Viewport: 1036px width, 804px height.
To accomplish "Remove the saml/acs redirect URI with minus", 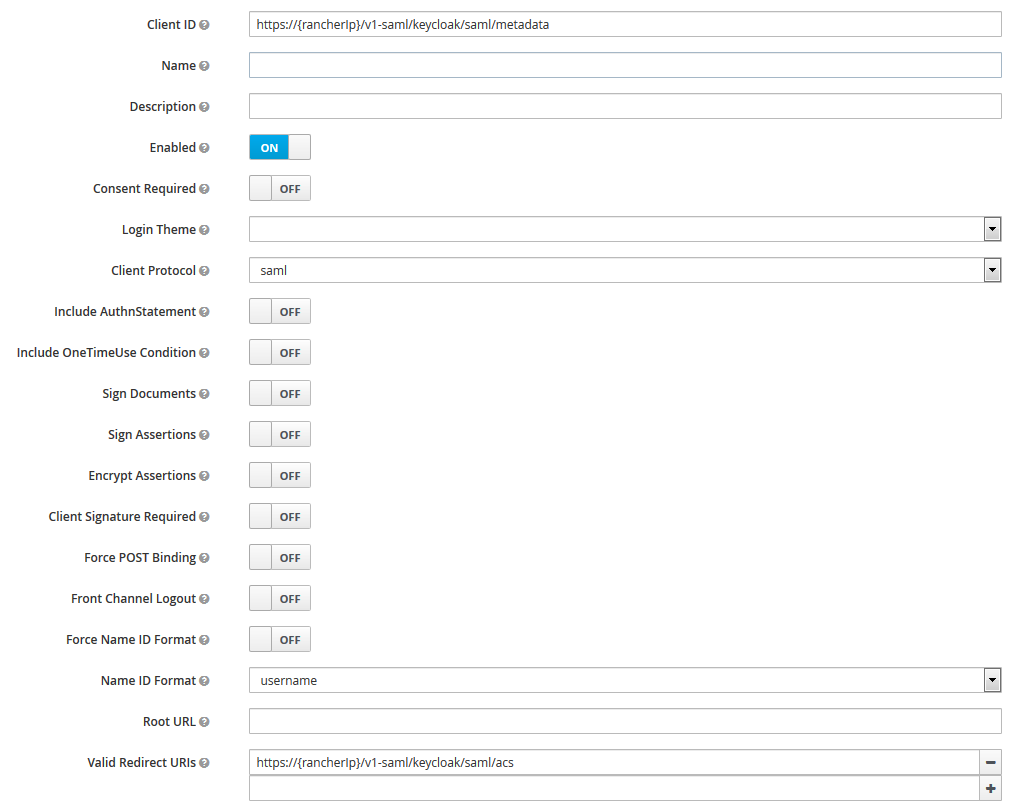I will pyautogui.click(x=990, y=762).
